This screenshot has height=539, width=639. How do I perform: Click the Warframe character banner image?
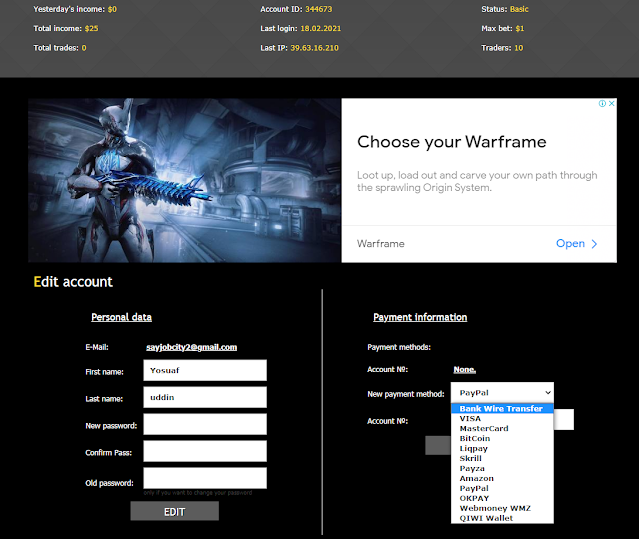coord(184,180)
